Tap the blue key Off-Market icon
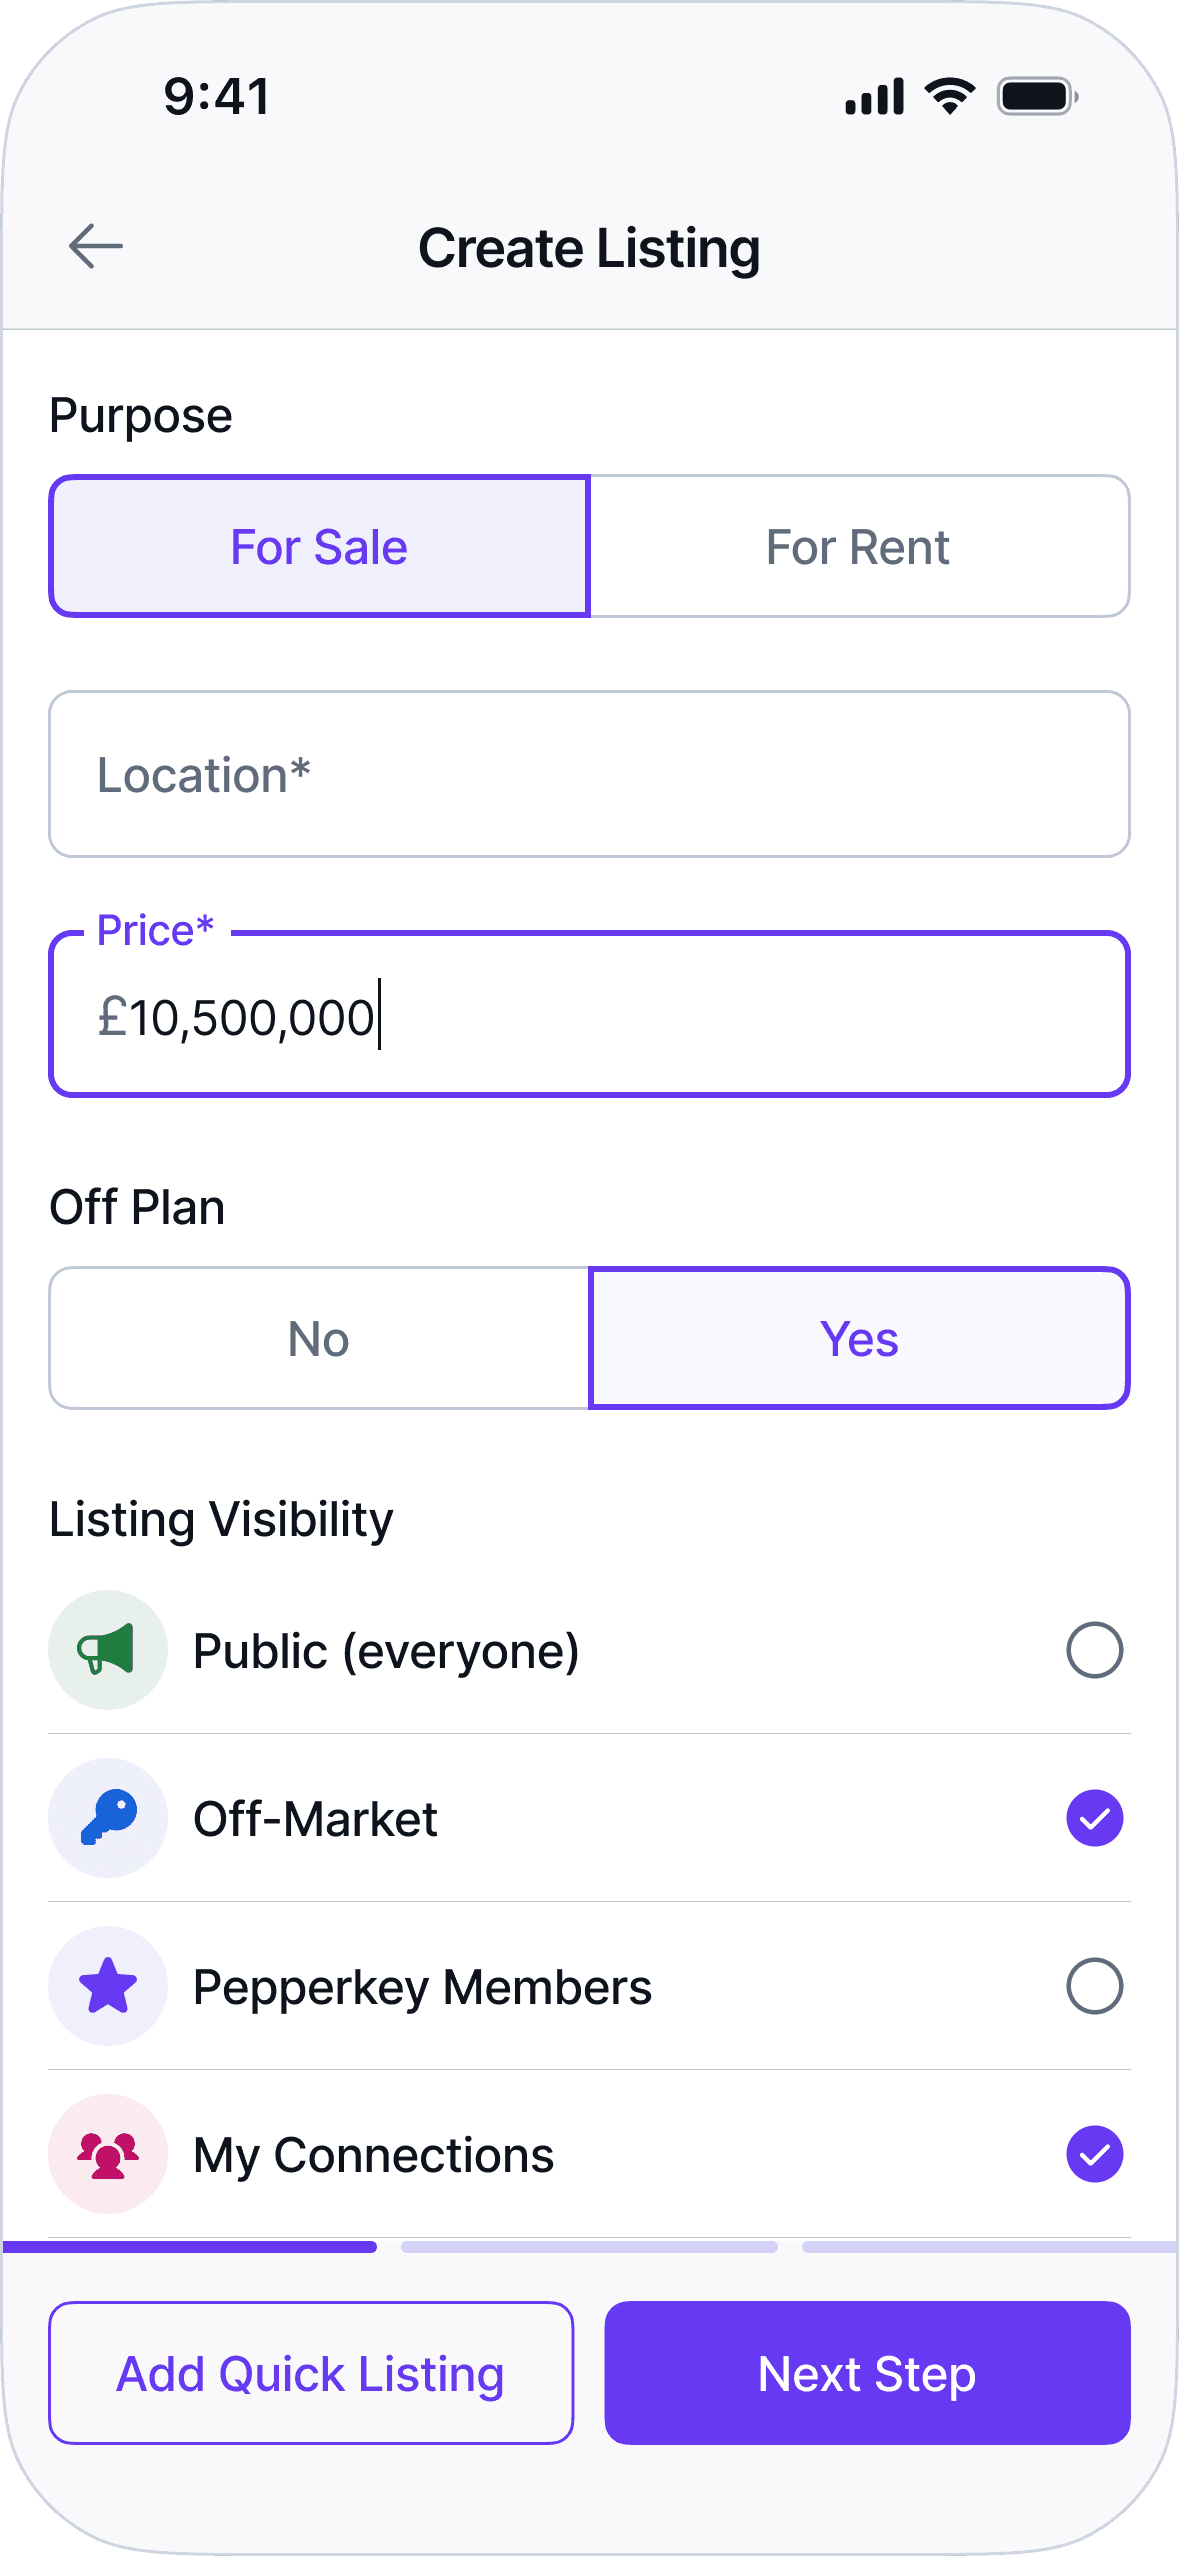Image resolution: width=1179 pixels, height=2556 pixels. [108, 1818]
